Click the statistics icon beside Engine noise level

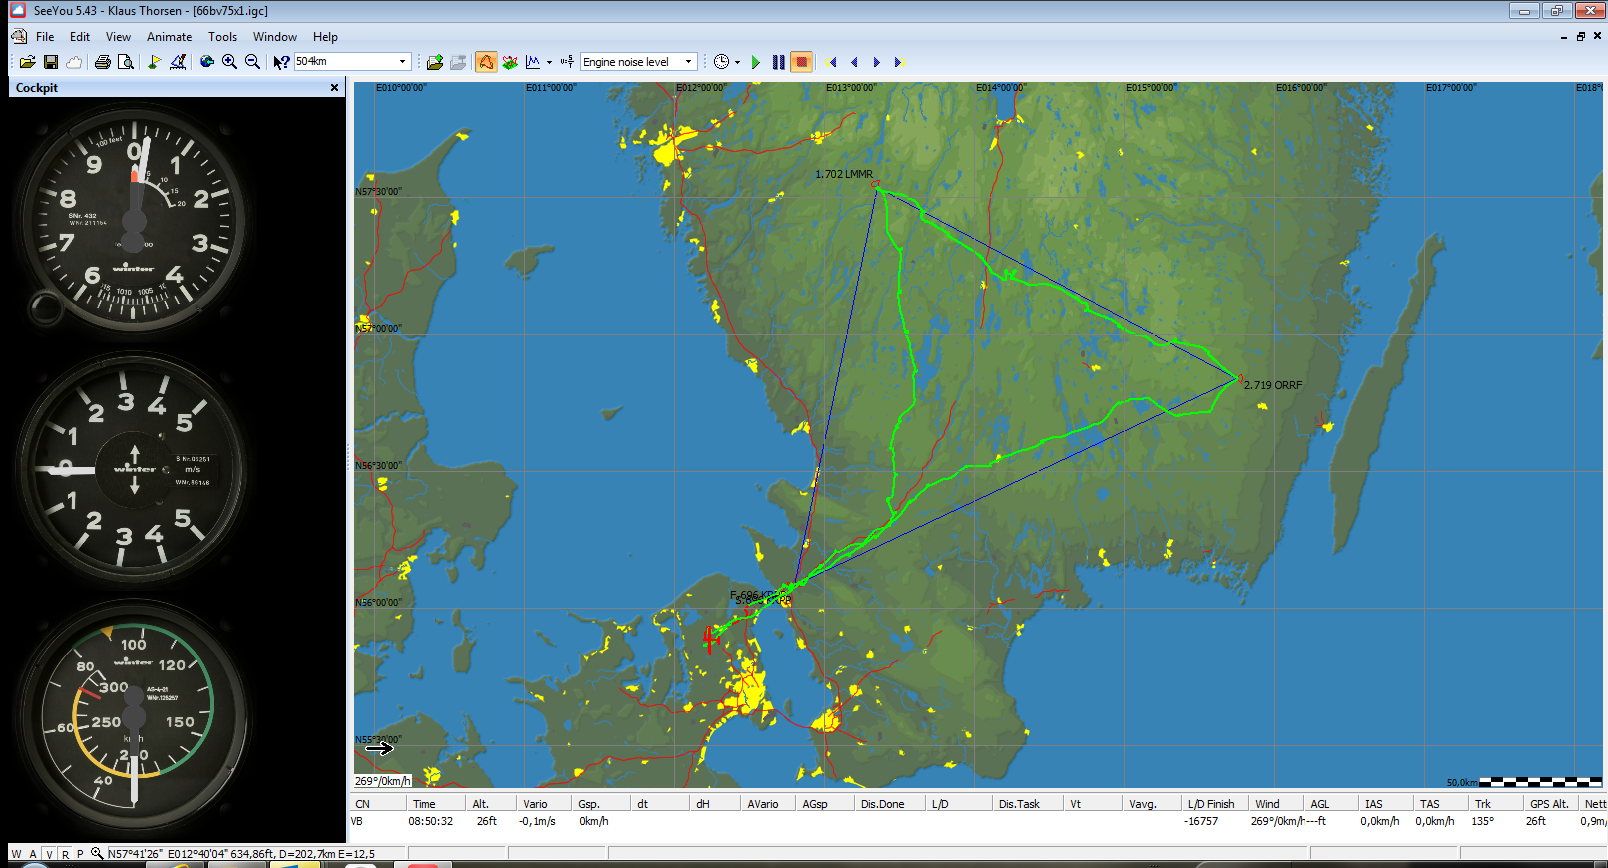(567, 62)
